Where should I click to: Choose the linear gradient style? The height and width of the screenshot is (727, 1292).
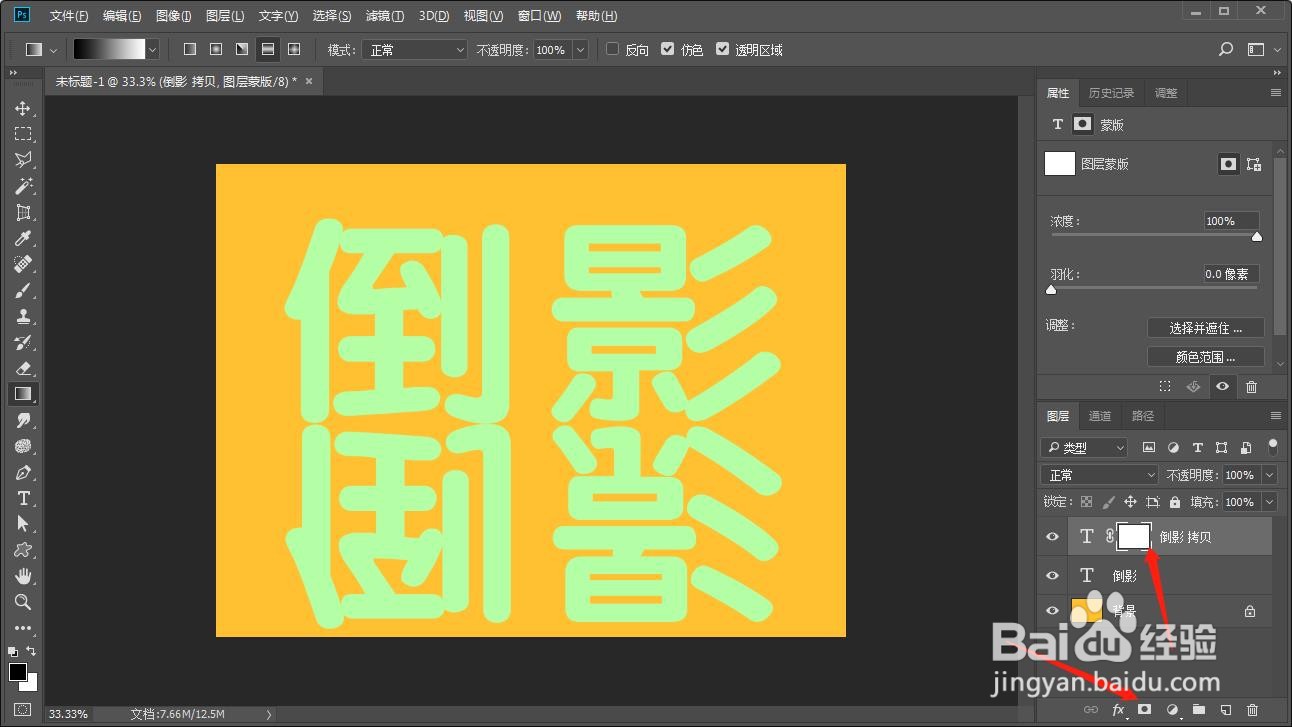(x=190, y=49)
